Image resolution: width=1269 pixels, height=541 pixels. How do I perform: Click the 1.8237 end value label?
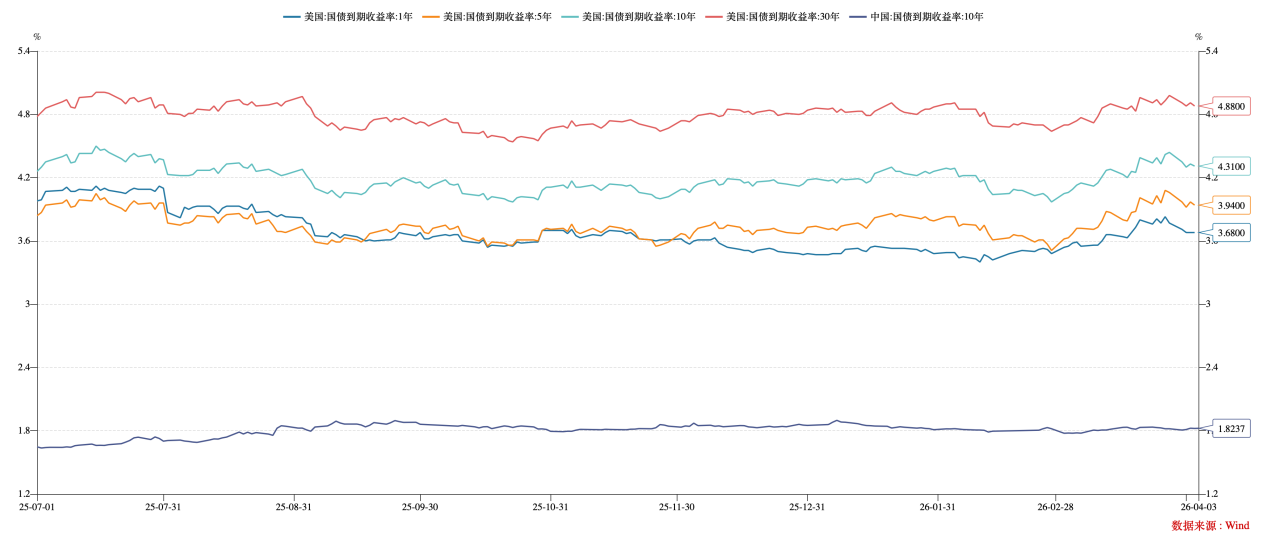tap(1231, 428)
